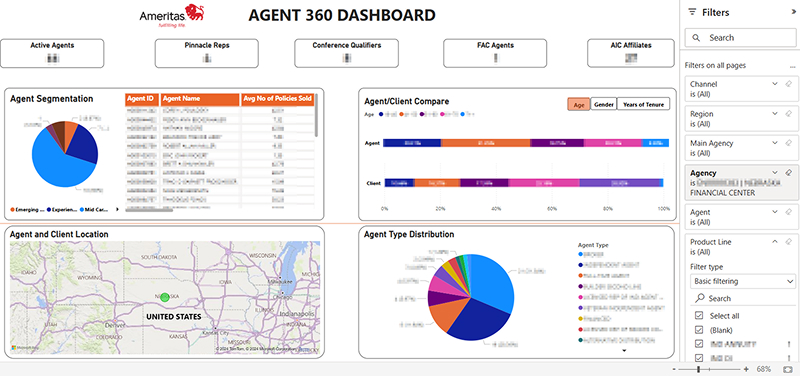Open the Basic filtering filter type dropdown
This screenshot has height=376, width=800.
pos(743,281)
